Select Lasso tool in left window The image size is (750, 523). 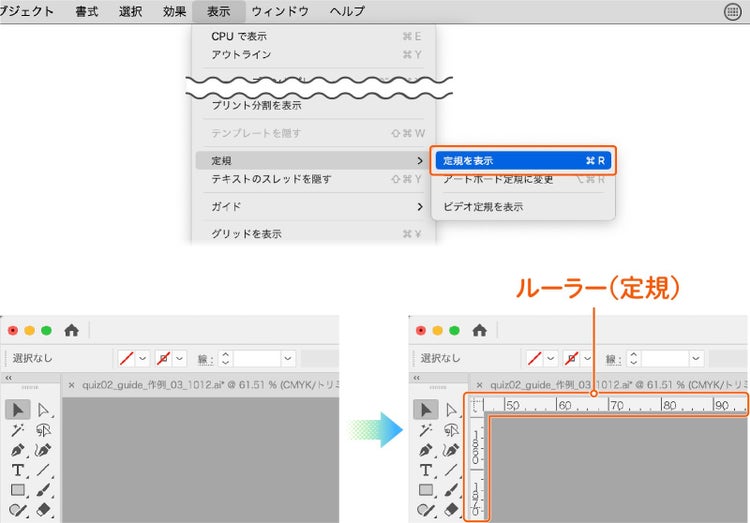43,430
